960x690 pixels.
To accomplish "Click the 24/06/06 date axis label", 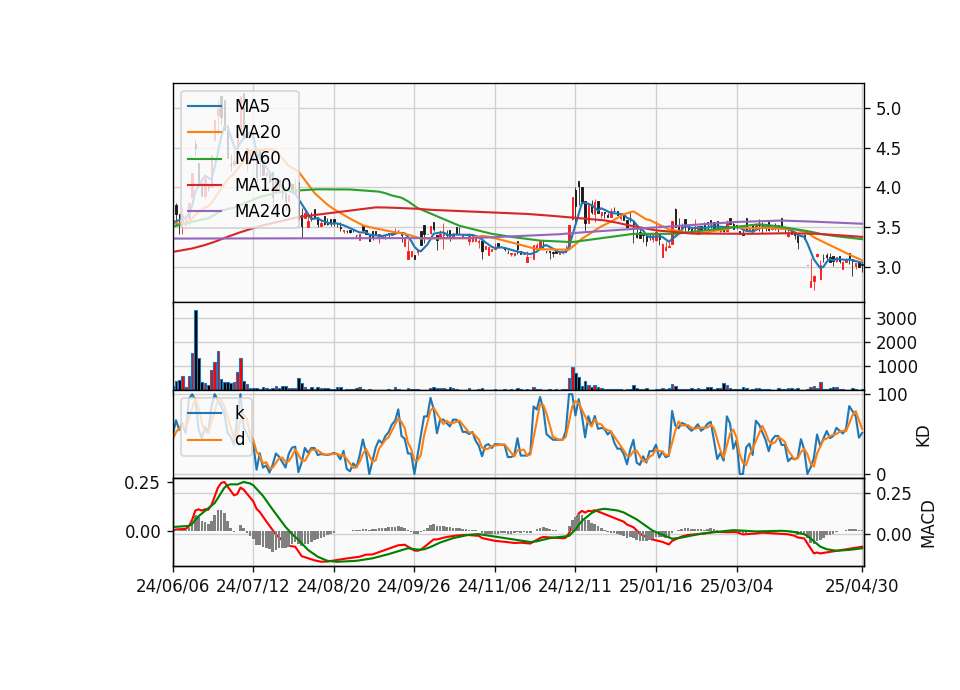I will point(173,587).
